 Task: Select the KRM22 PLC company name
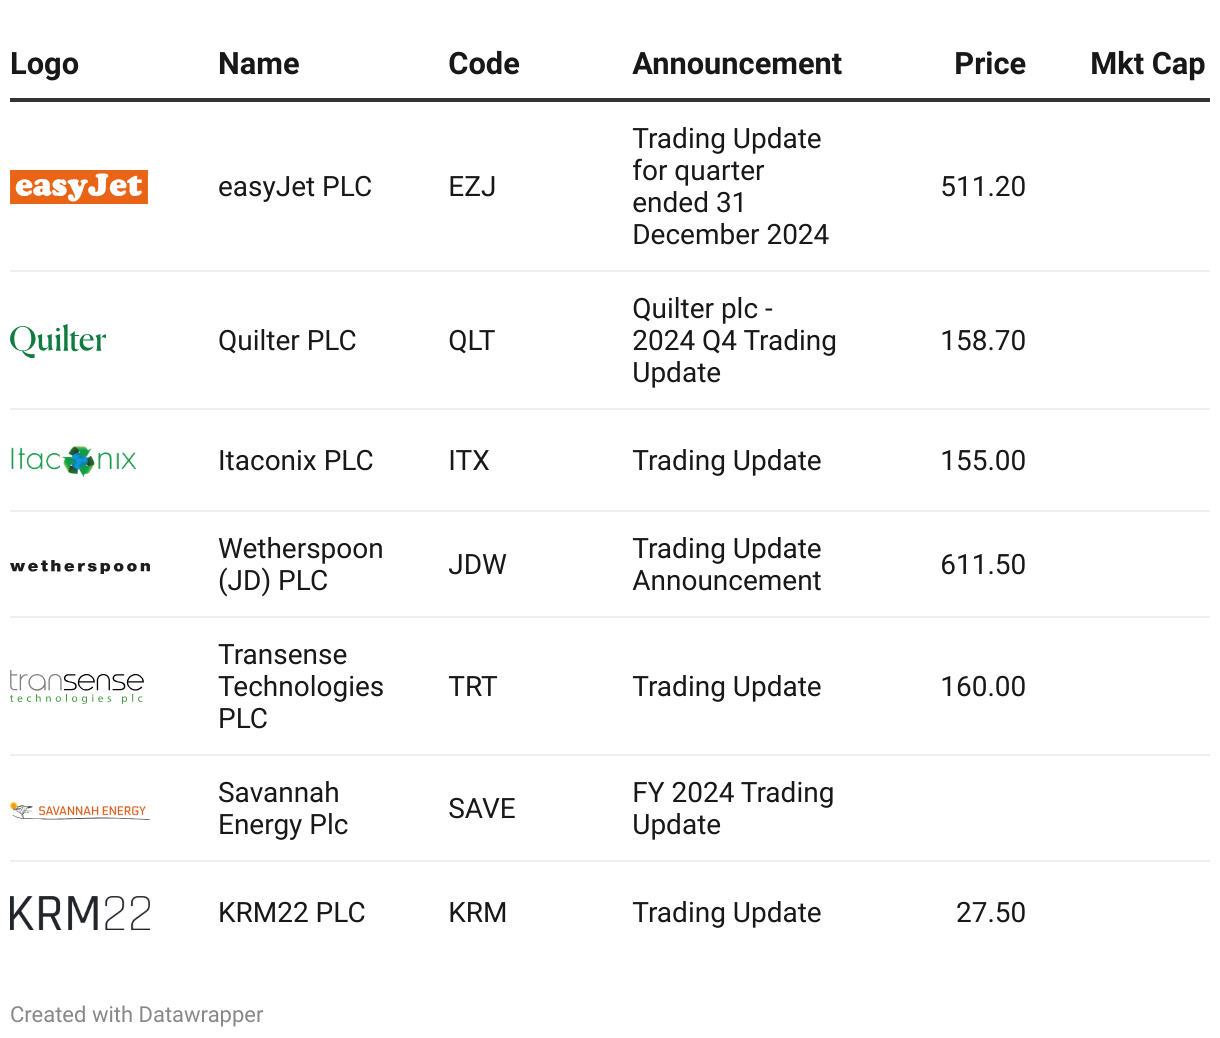point(292,913)
